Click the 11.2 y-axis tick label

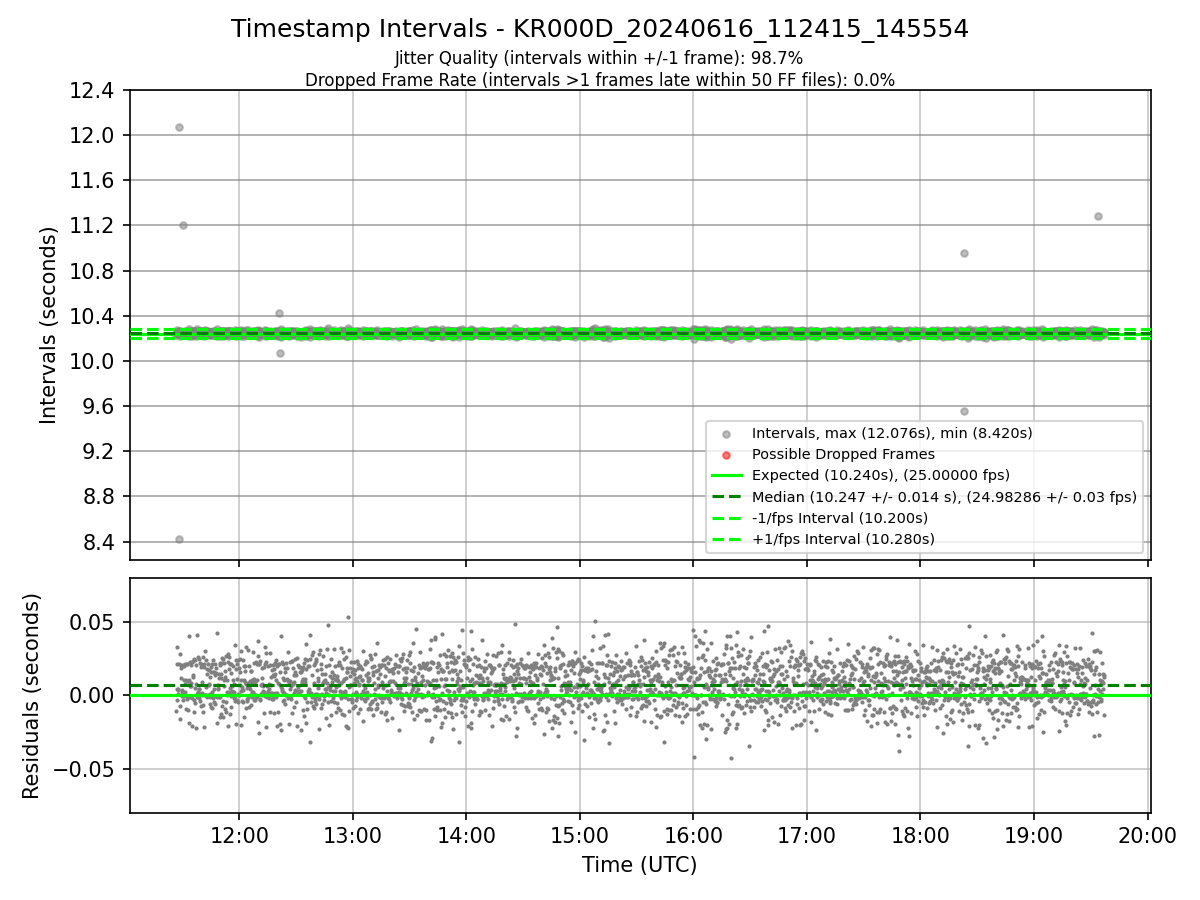[x=94, y=226]
